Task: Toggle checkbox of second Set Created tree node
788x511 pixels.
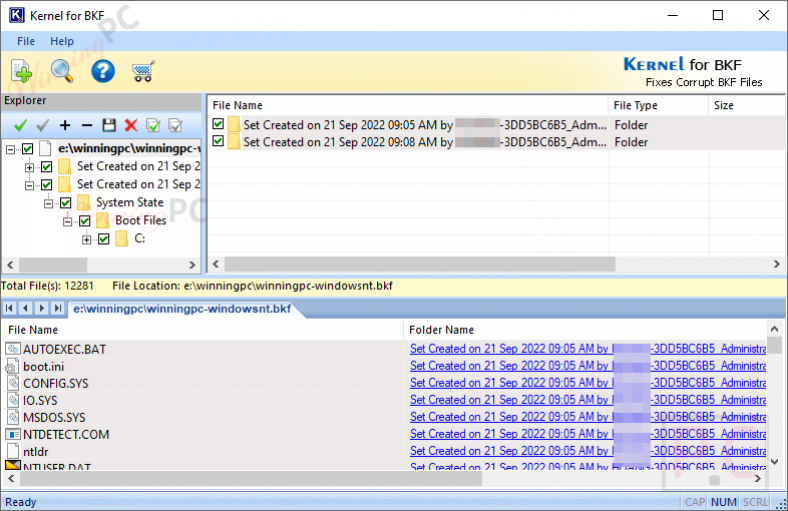Action: (x=47, y=184)
